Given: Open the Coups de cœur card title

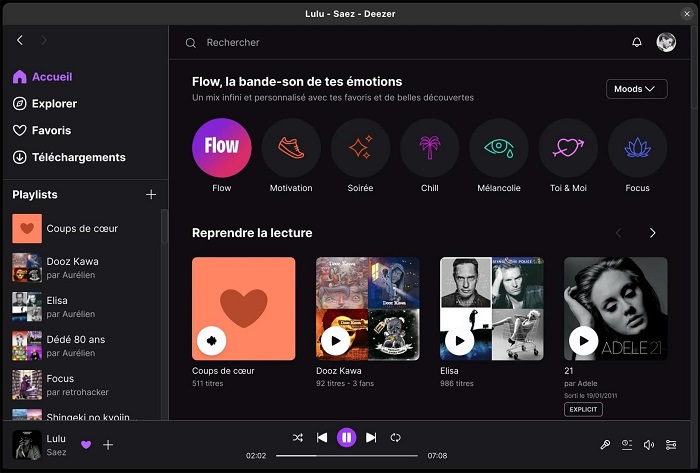Looking at the screenshot, I should pos(223,371).
